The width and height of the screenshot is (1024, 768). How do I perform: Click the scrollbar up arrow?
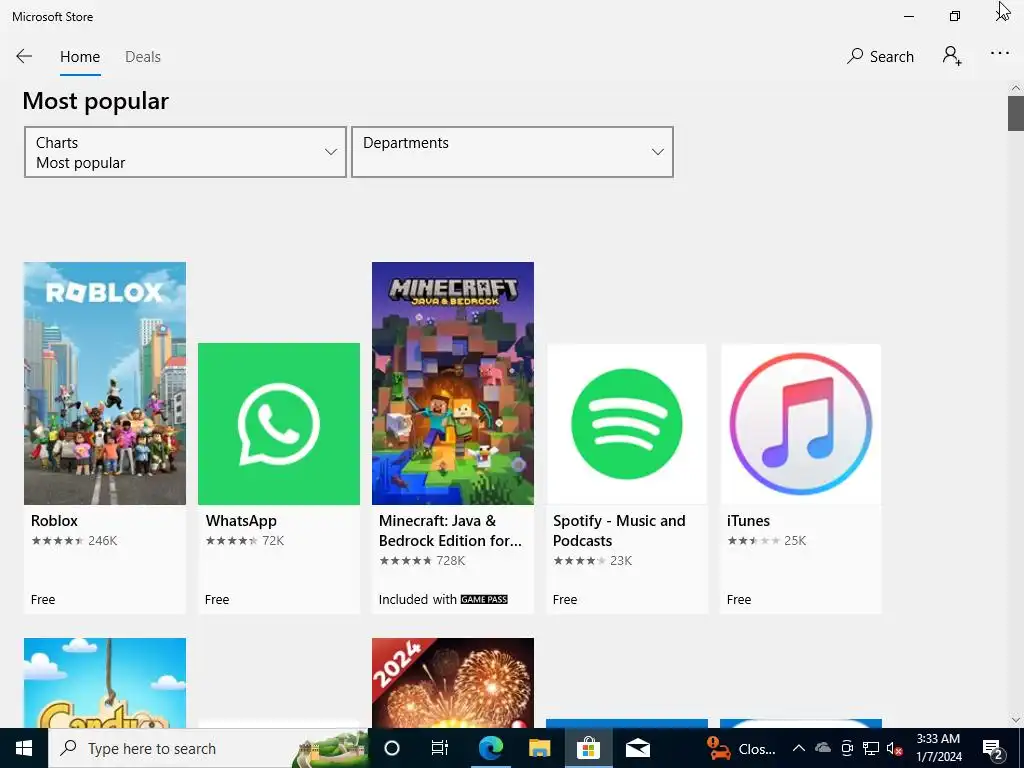tap(1016, 88)
